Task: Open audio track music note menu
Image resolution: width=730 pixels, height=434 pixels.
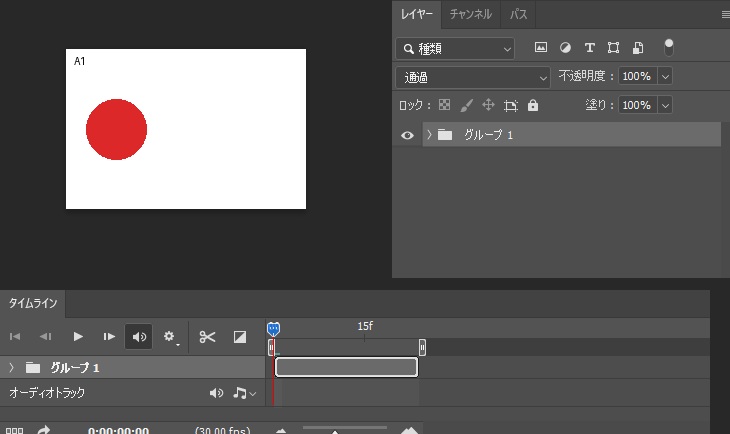Action: click(x=244, y=393)
